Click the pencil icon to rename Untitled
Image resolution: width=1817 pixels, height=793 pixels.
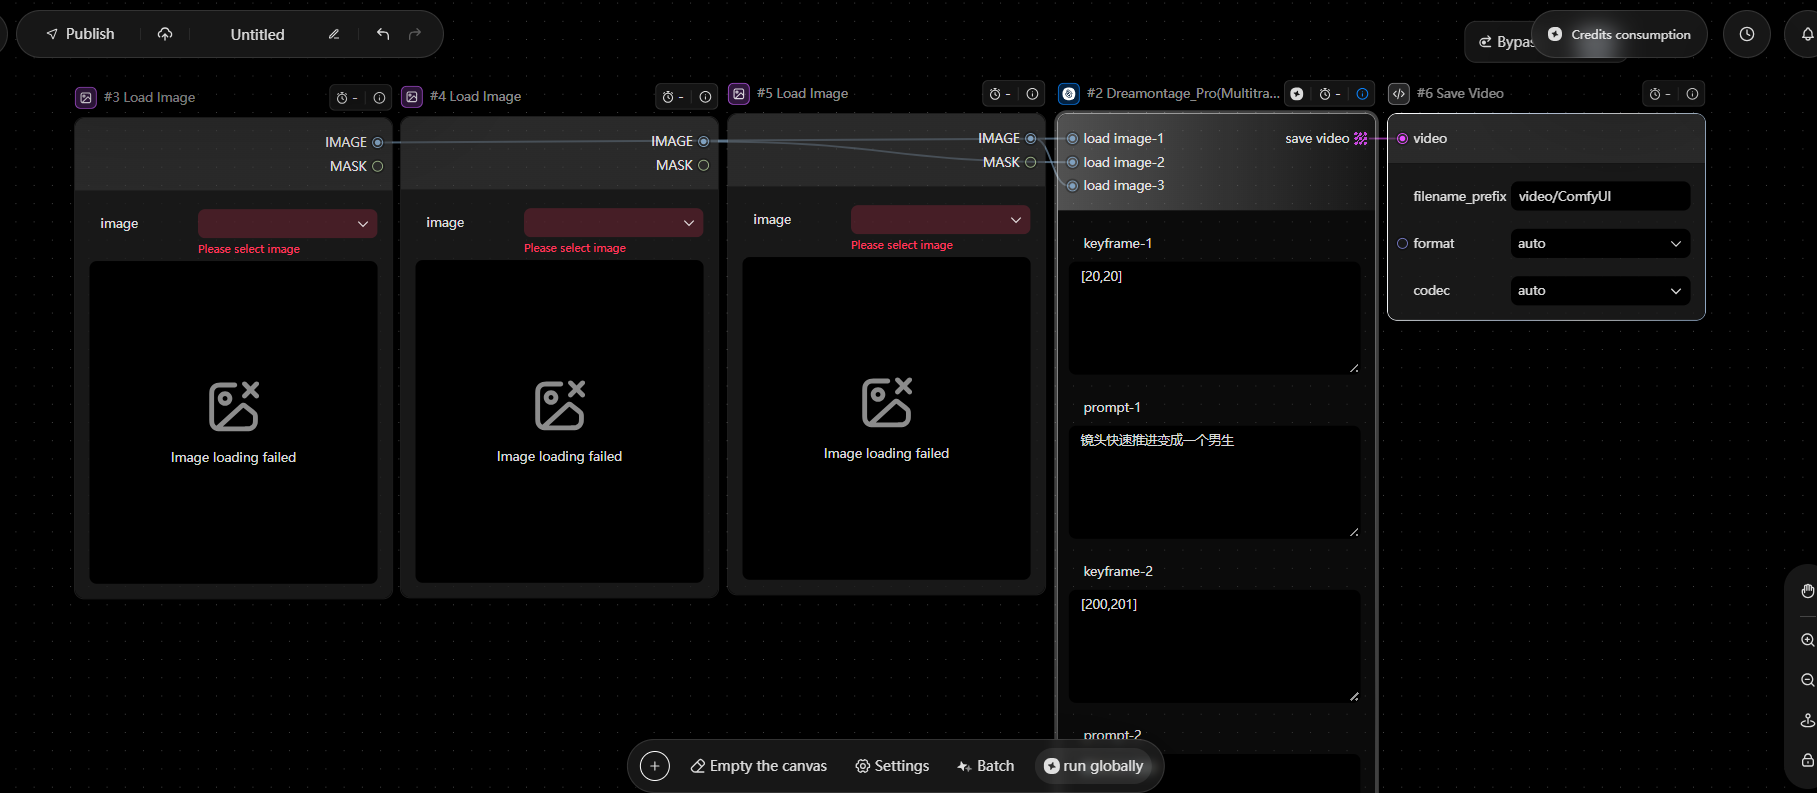[x=334, y=34]
